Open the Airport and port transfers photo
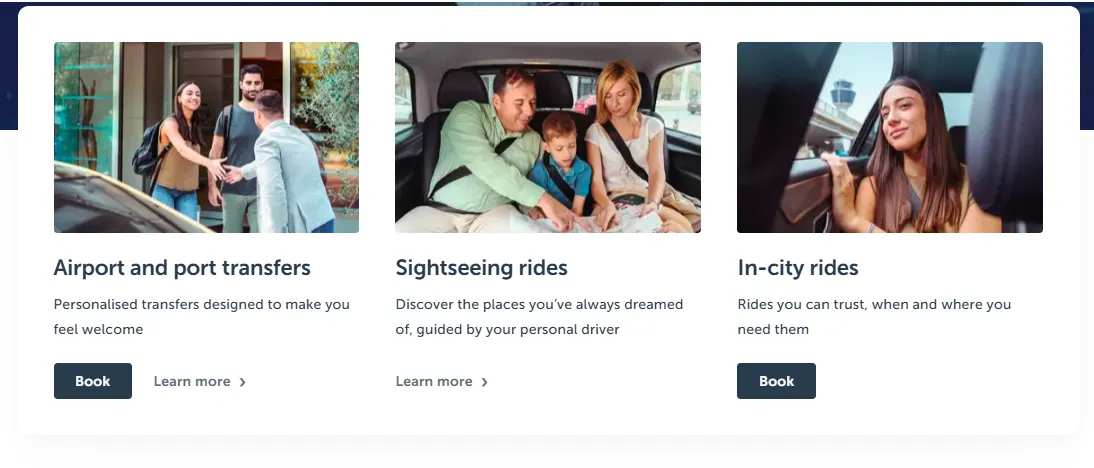 (x=206, y=137)
